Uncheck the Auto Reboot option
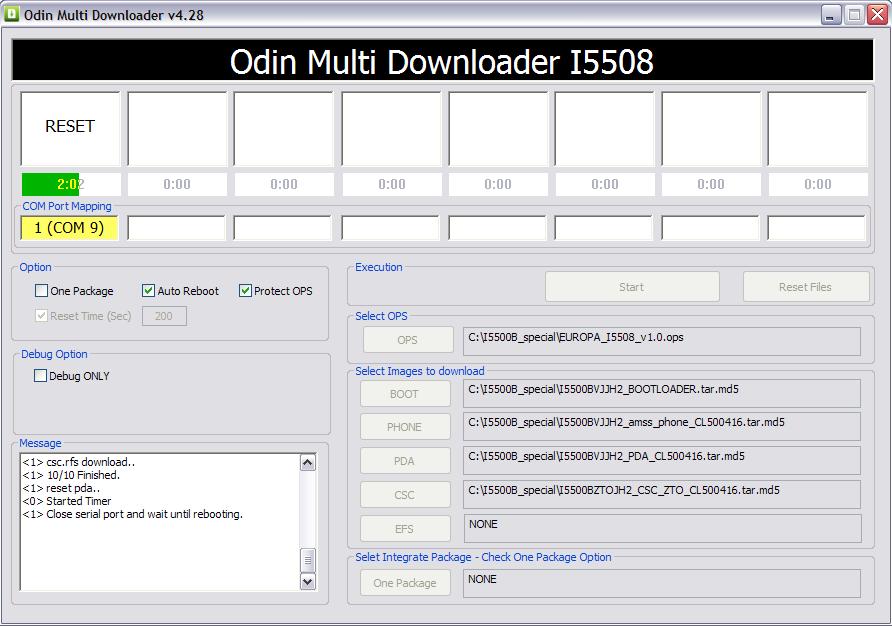 (x=149, y=291)
